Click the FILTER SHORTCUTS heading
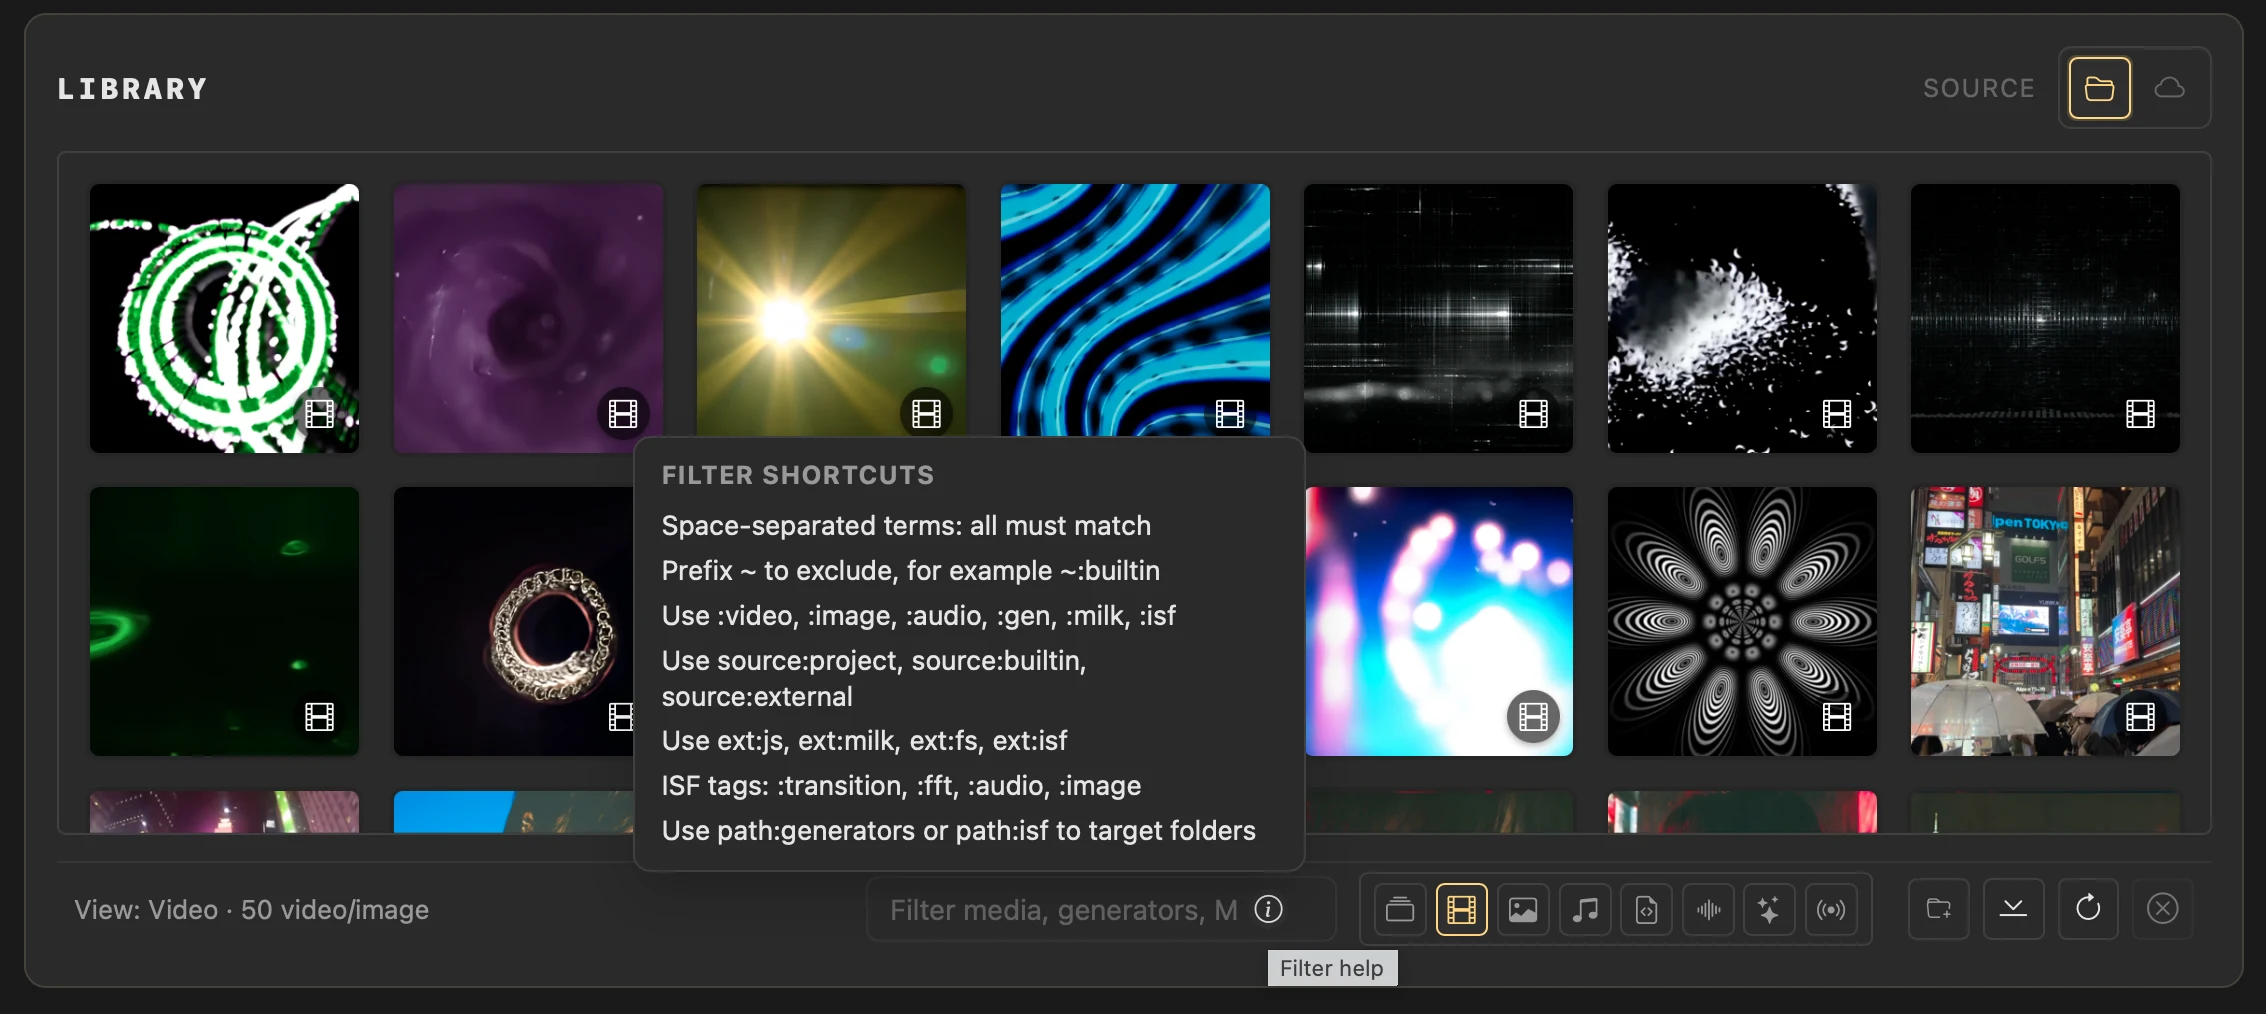The height and width of the screenshot is (1014, 2266). [798, 475]
